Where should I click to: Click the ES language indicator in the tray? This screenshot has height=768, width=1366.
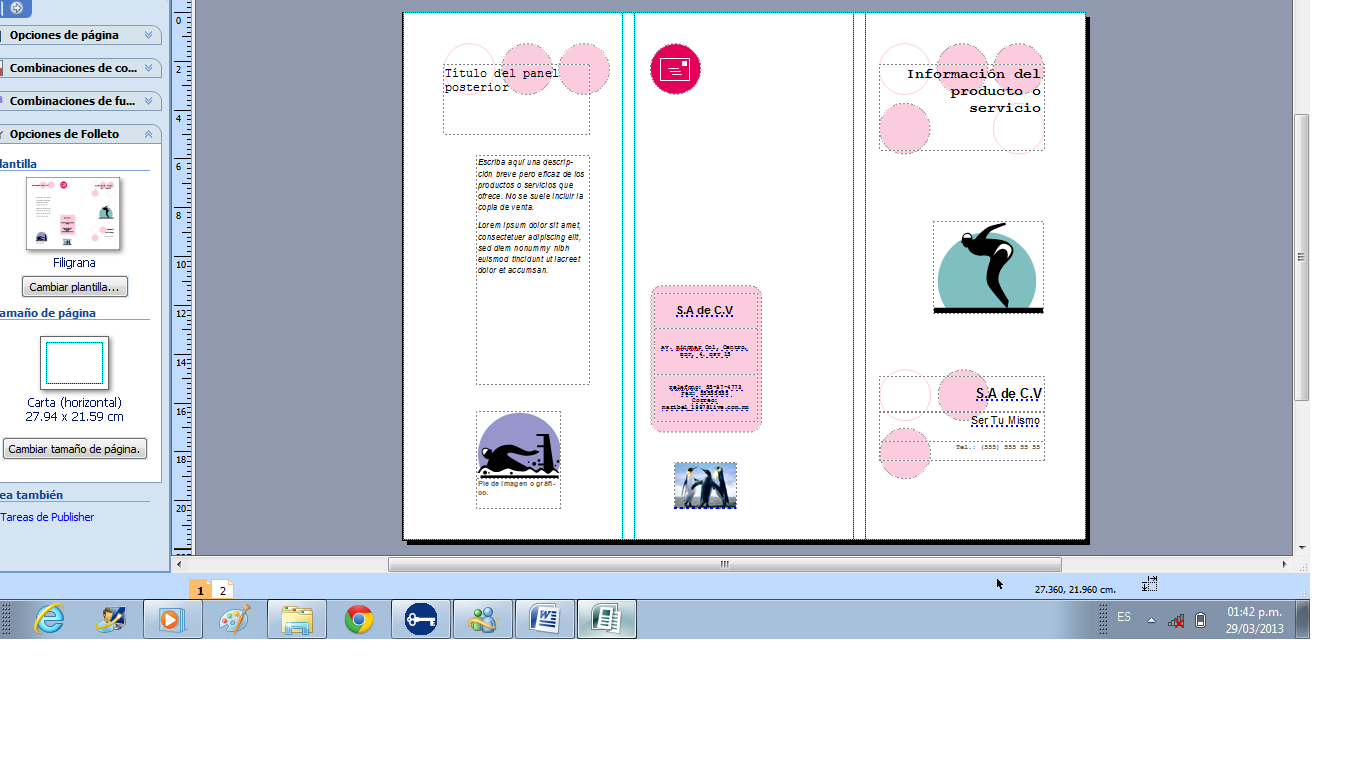pyautogui.click(x=1123, y=618)
